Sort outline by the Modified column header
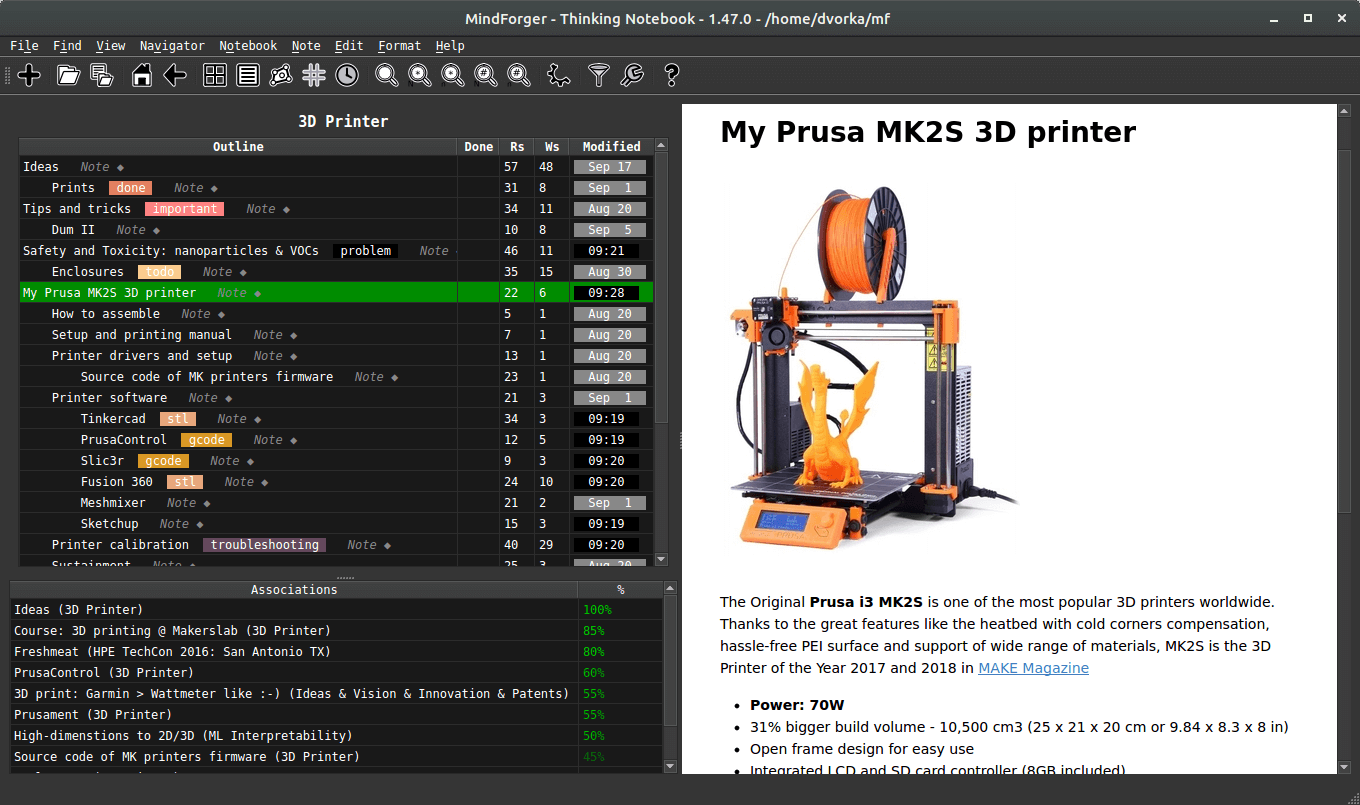The width and height of the screenshot is (1360, 805). [611, 146]
